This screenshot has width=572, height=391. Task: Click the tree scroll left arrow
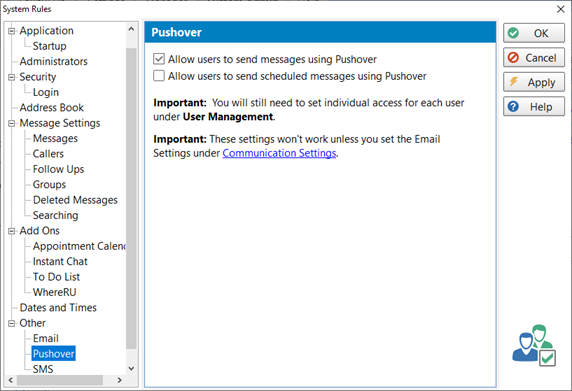coord(11,380)
